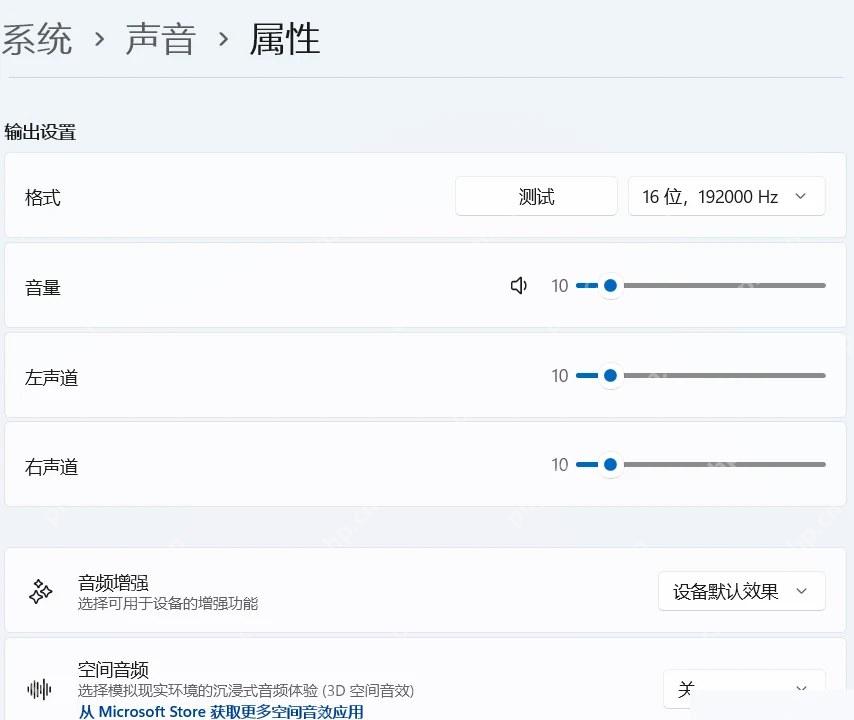Open the 16 位, 192000 Hz format dropdown

pos(727,196)
